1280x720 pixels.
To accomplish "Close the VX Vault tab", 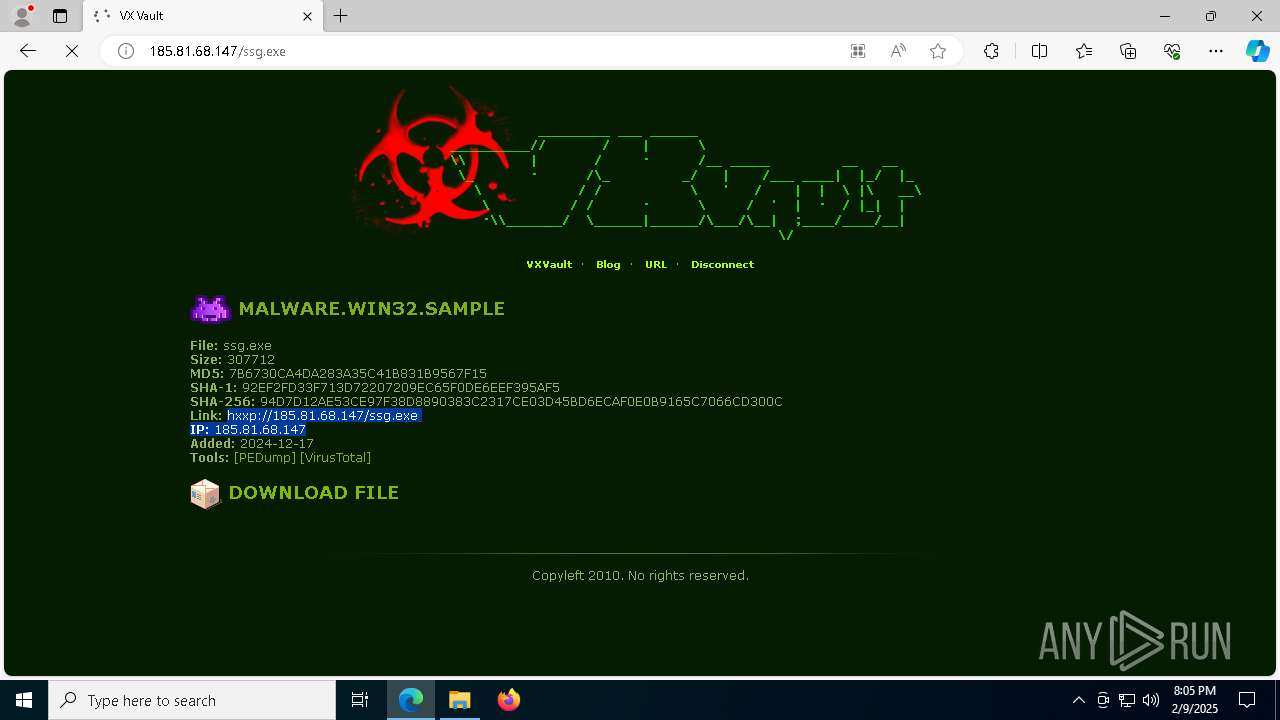I will 308,16.
